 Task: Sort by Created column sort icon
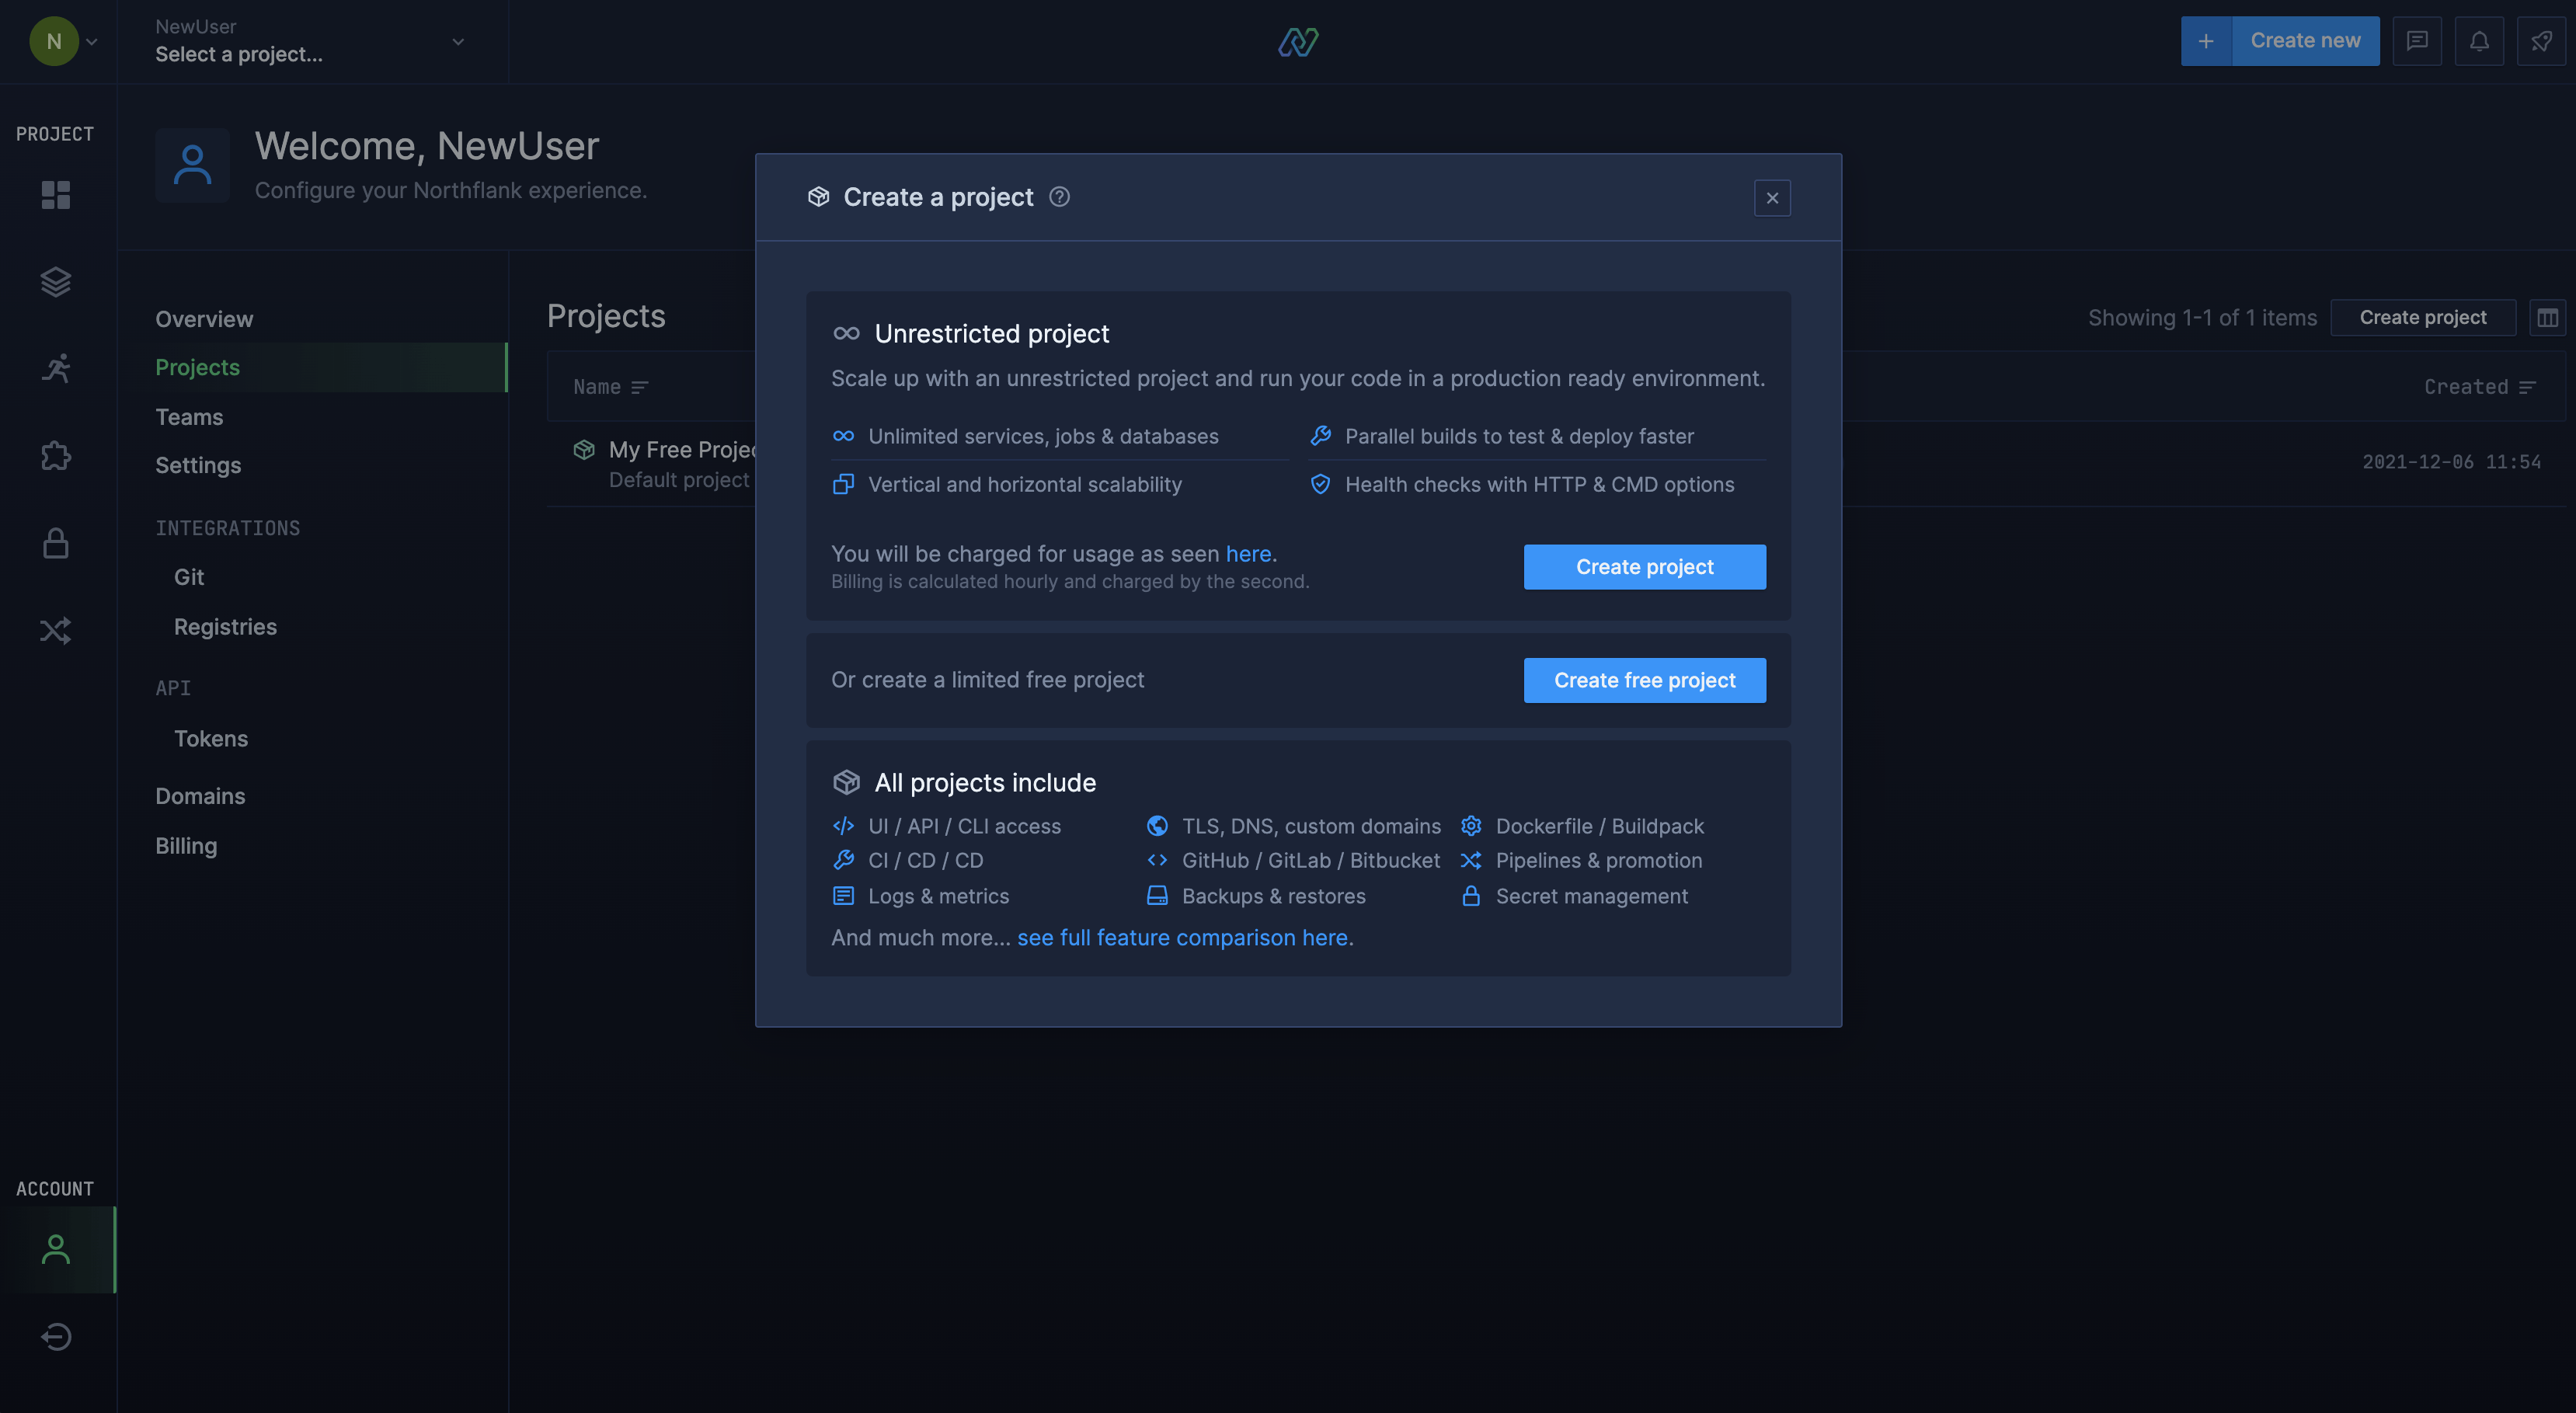tap(2527, 387)
